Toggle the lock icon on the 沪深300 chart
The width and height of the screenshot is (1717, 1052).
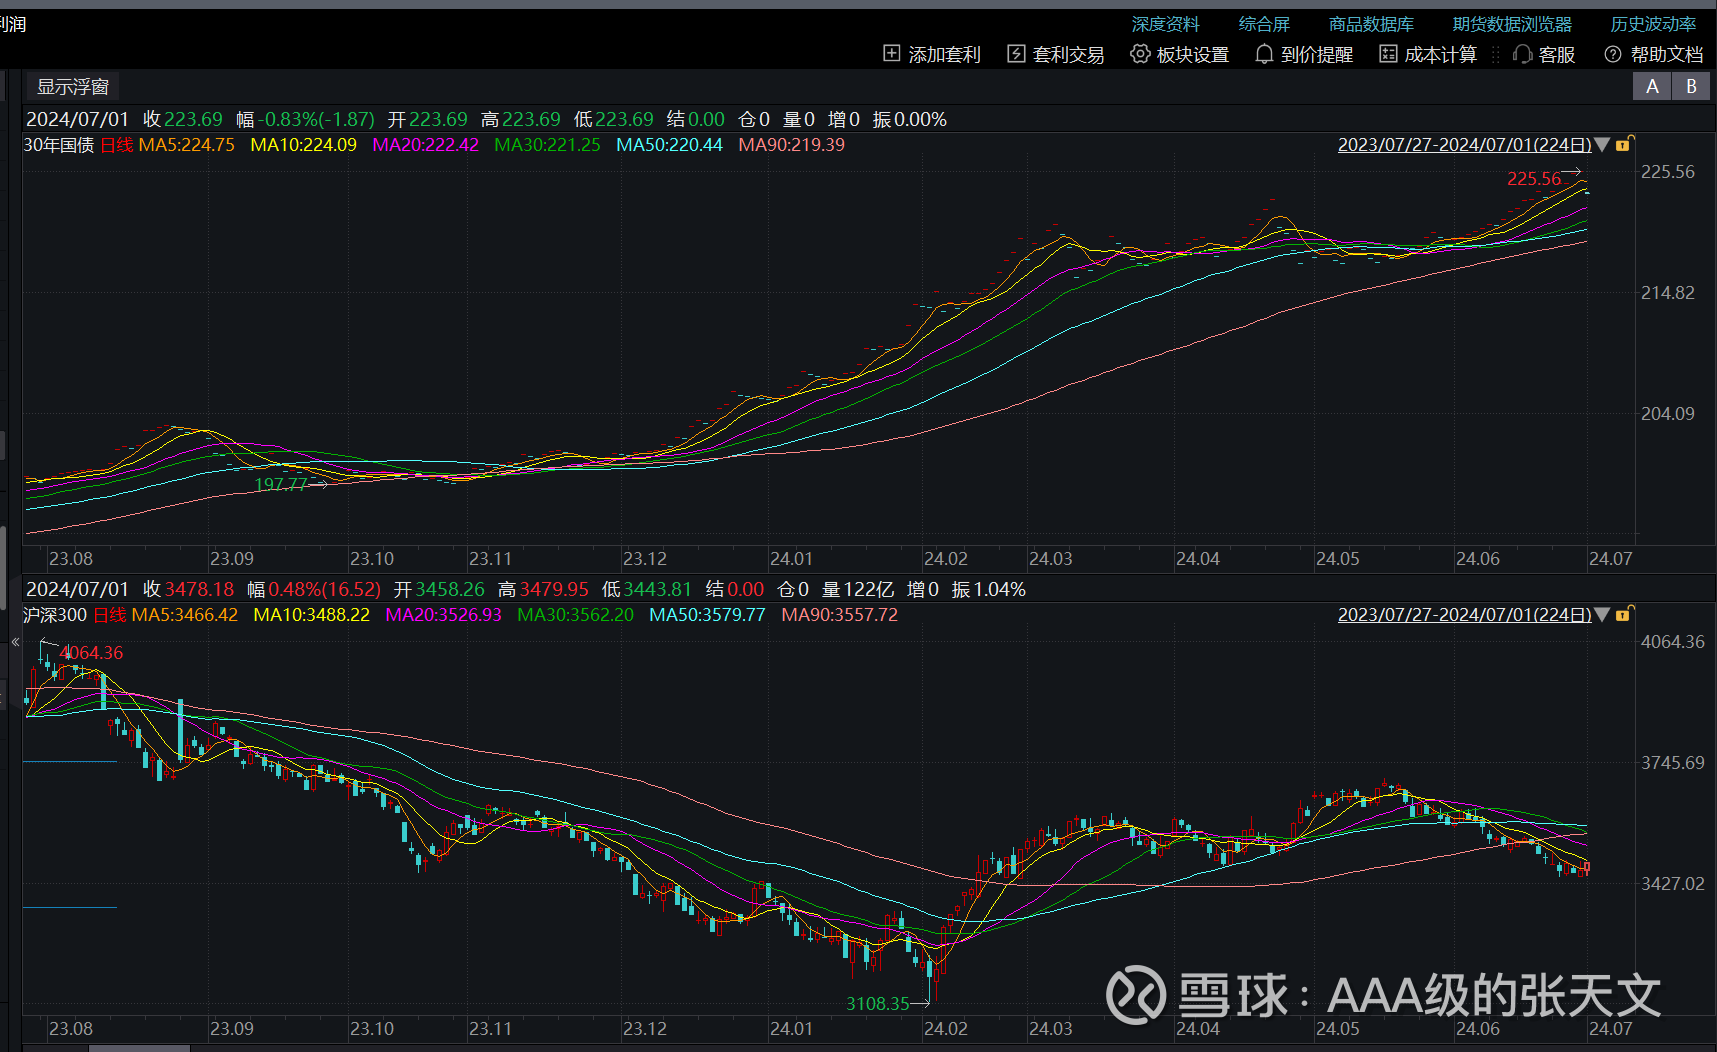tap(1622, 614)
